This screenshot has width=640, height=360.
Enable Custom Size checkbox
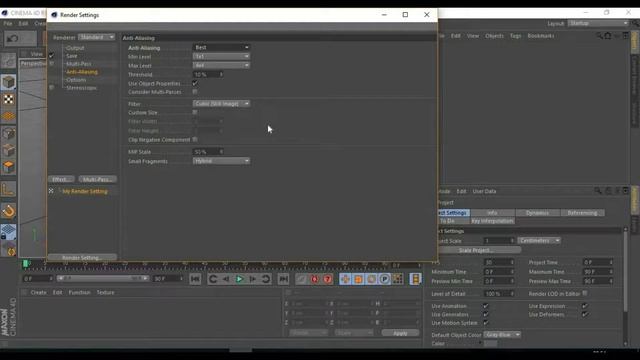coord(195,112)
